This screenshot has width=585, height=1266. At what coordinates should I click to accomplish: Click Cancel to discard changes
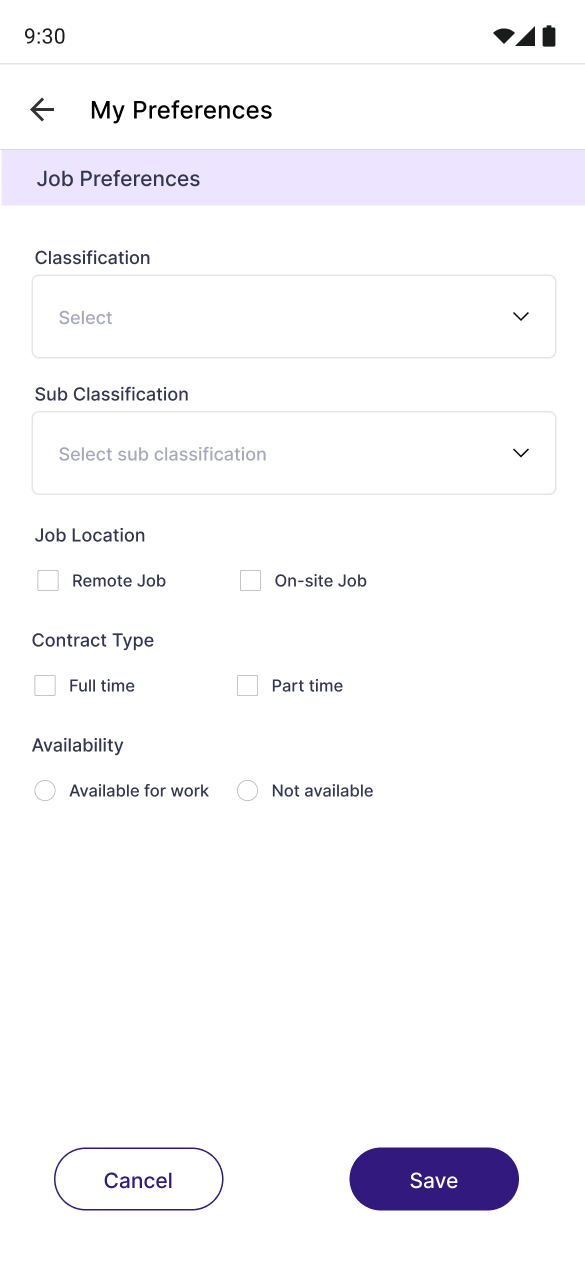click(138, 1179)
